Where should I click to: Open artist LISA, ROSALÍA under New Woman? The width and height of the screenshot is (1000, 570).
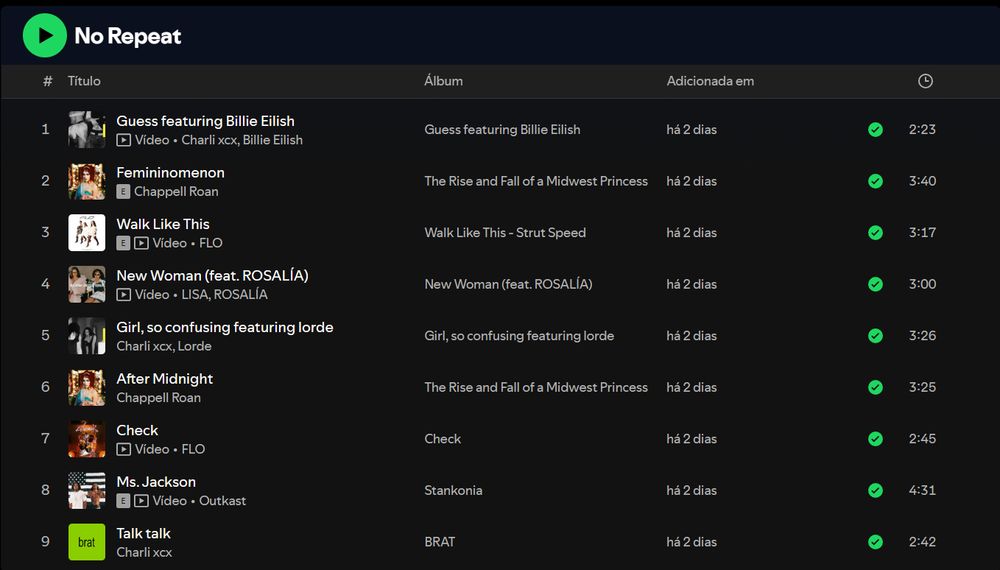[x=224, y=295]
